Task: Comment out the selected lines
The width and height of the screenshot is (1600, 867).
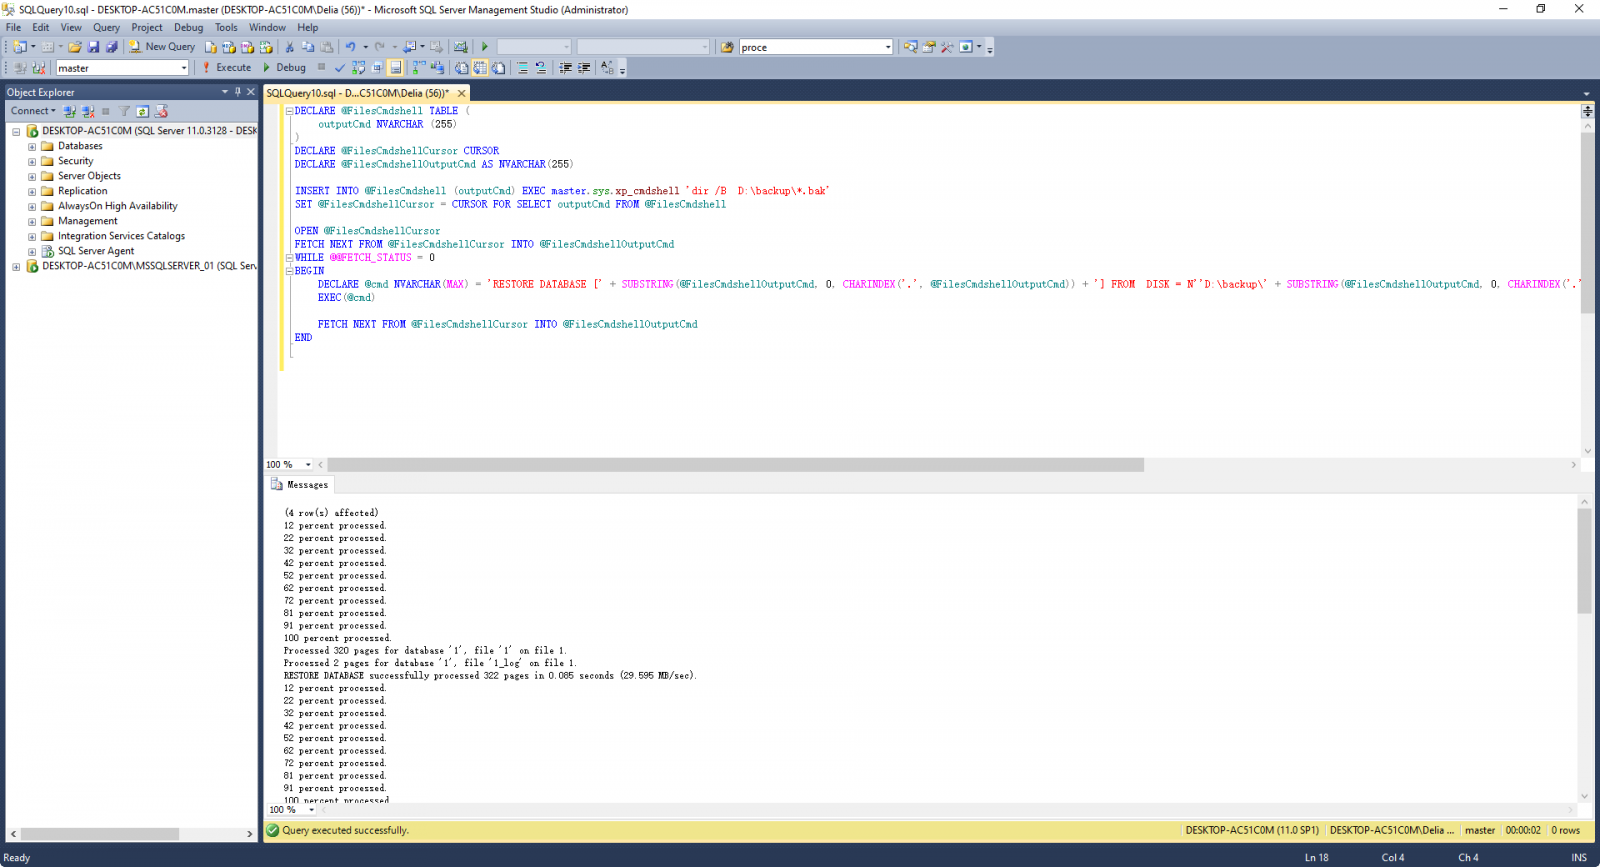Action: click(522, 68)
